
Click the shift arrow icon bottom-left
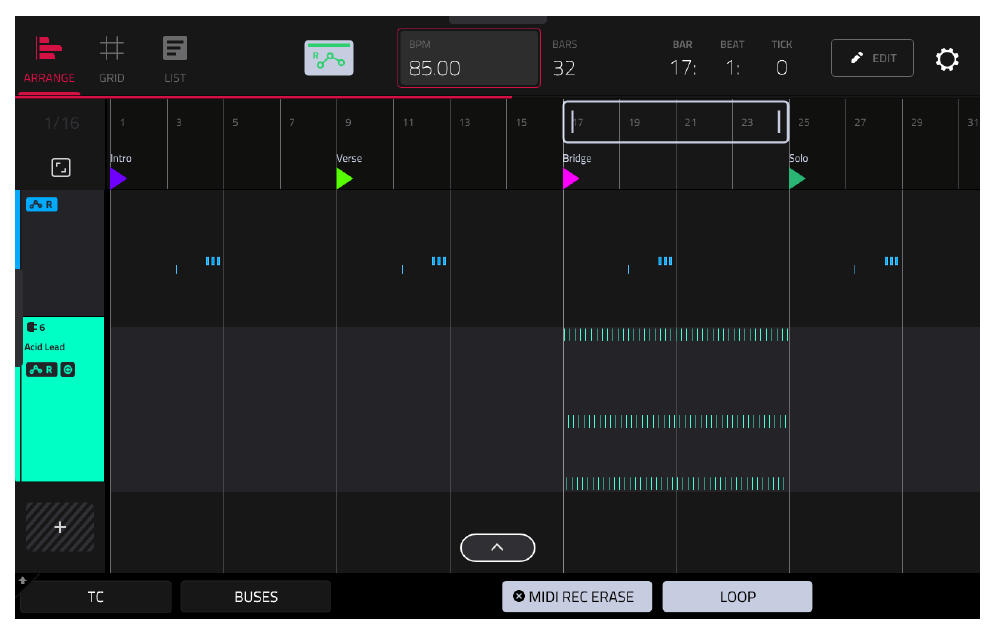tap(23, 580)
